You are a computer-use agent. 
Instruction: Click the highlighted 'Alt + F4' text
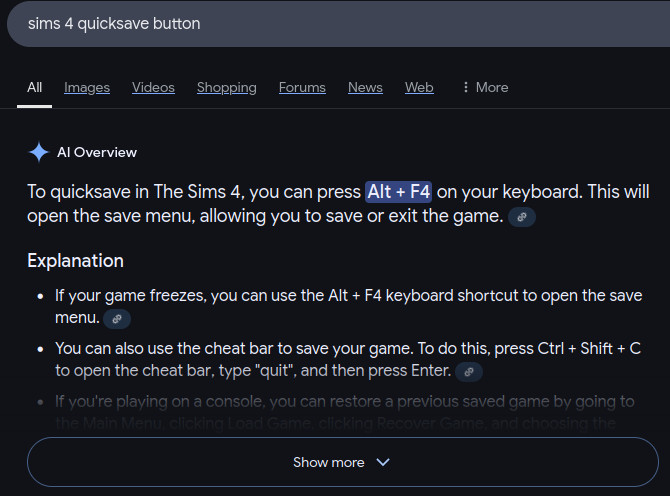tap(398, 191)
